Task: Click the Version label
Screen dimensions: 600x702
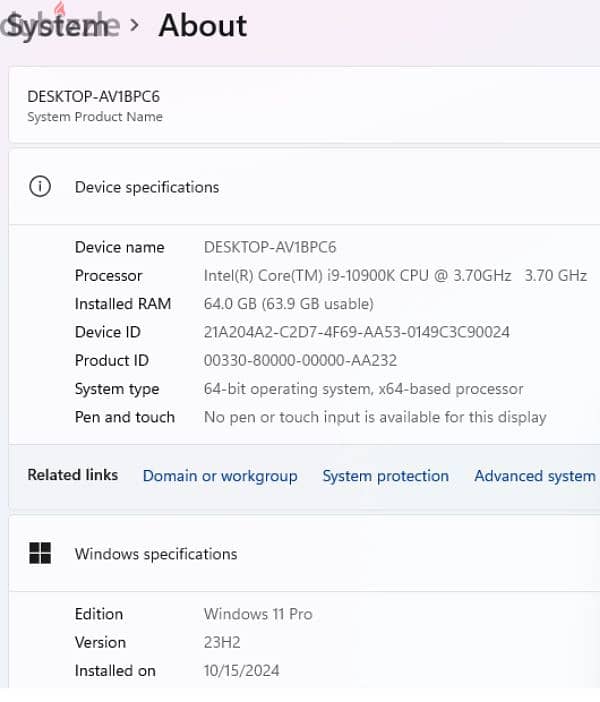Action: coord(100,642)
